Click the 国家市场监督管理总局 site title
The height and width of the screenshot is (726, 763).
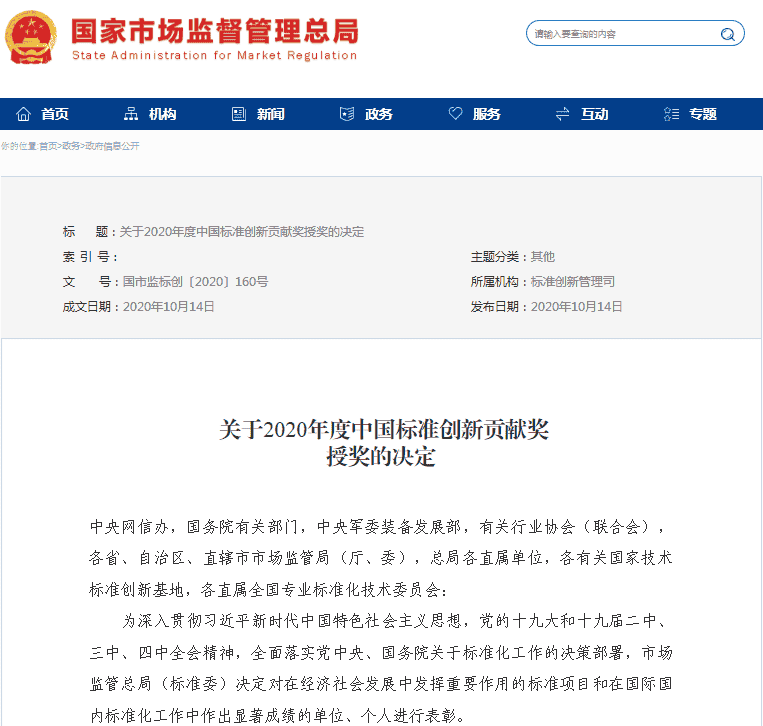(x=214, y=30)
